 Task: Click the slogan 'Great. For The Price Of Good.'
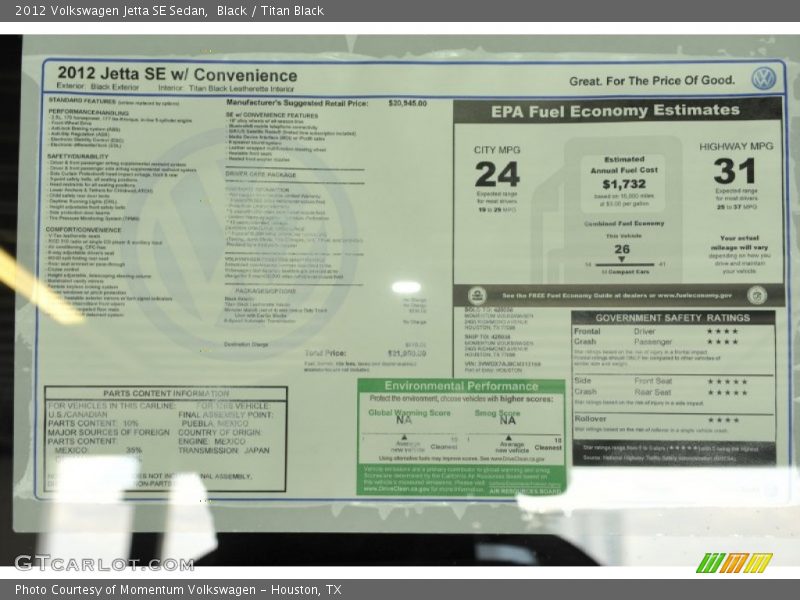pyautogui.click(x=652, y=81)
